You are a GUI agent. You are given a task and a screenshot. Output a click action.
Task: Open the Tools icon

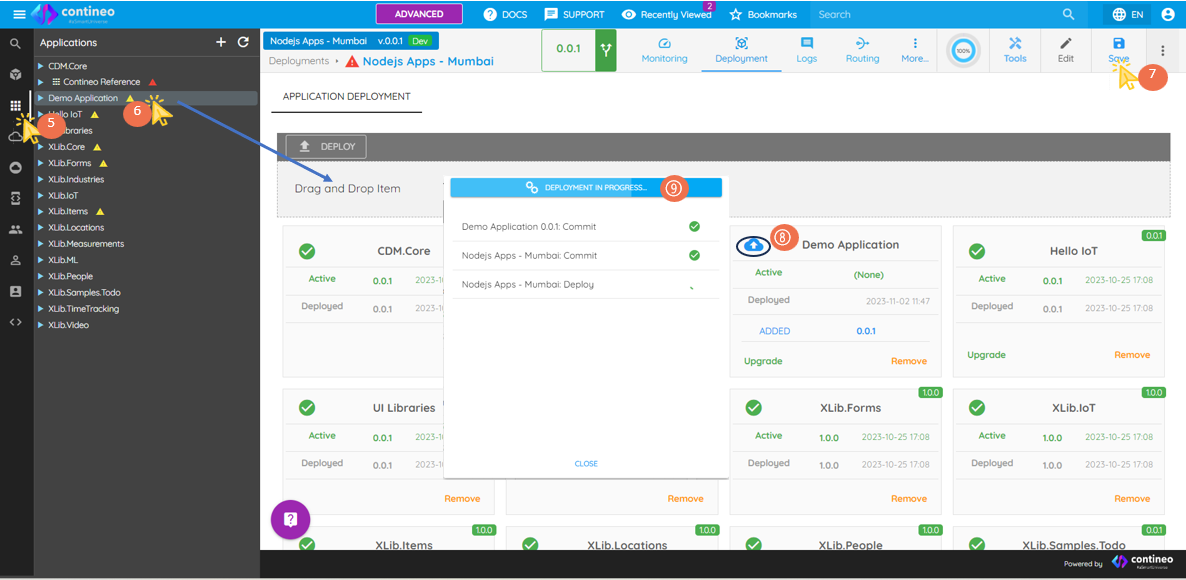[1015, 44]
